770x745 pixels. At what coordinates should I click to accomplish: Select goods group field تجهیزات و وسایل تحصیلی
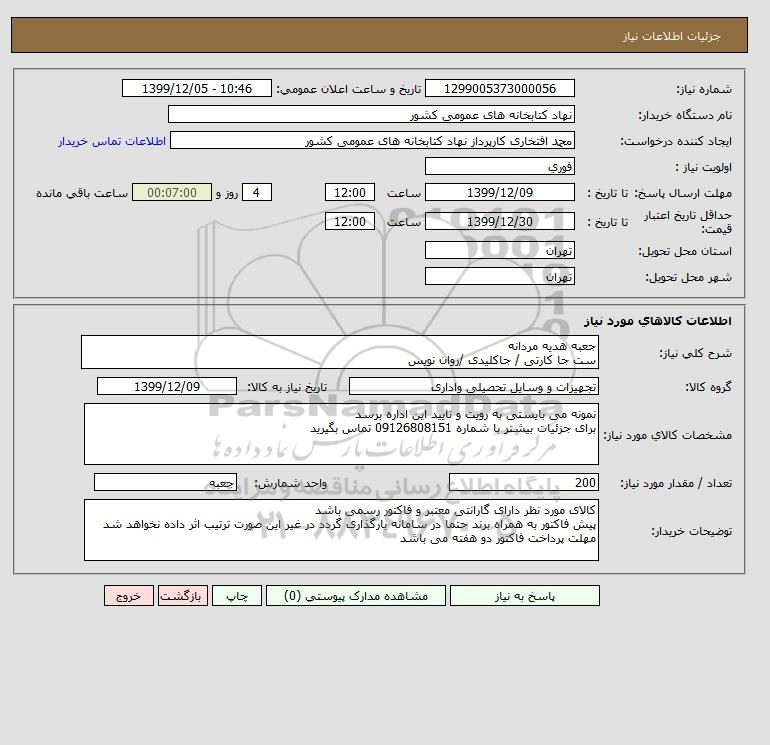[x=473, y=386]
